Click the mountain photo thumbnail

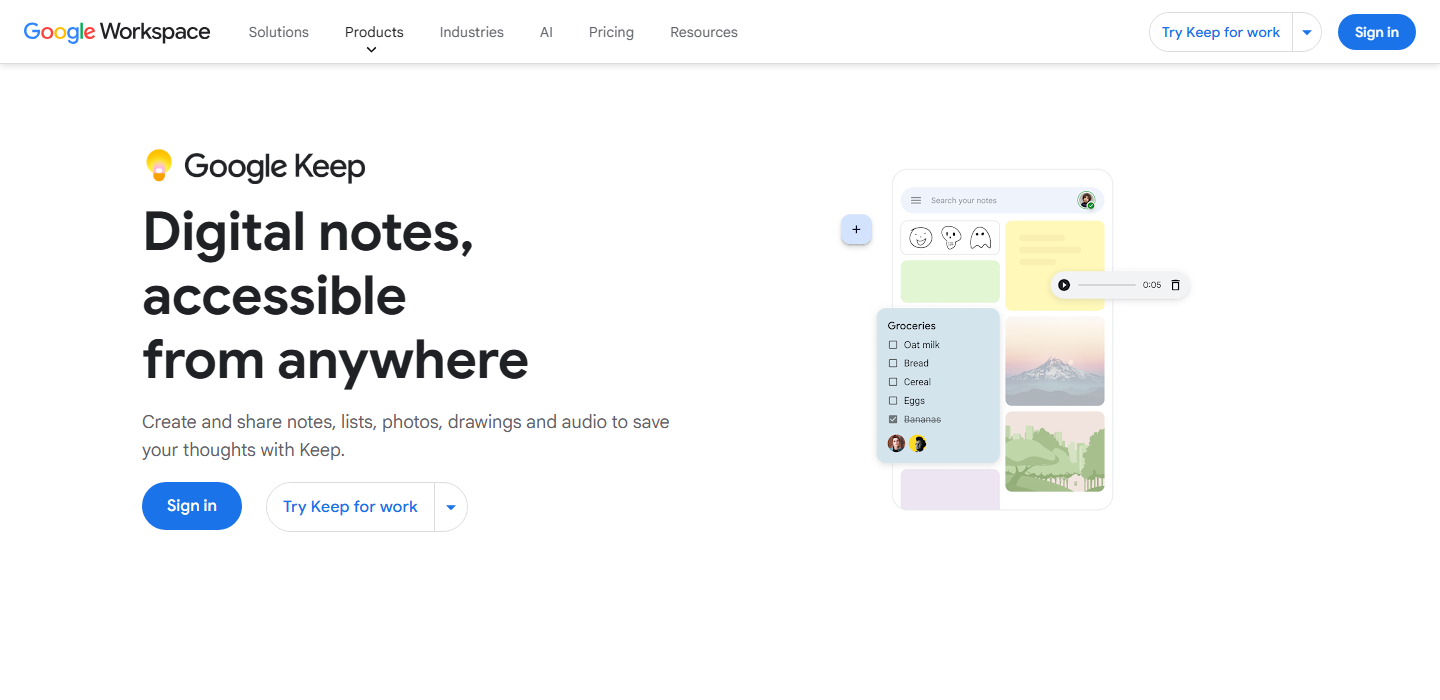click(1055, 361)
